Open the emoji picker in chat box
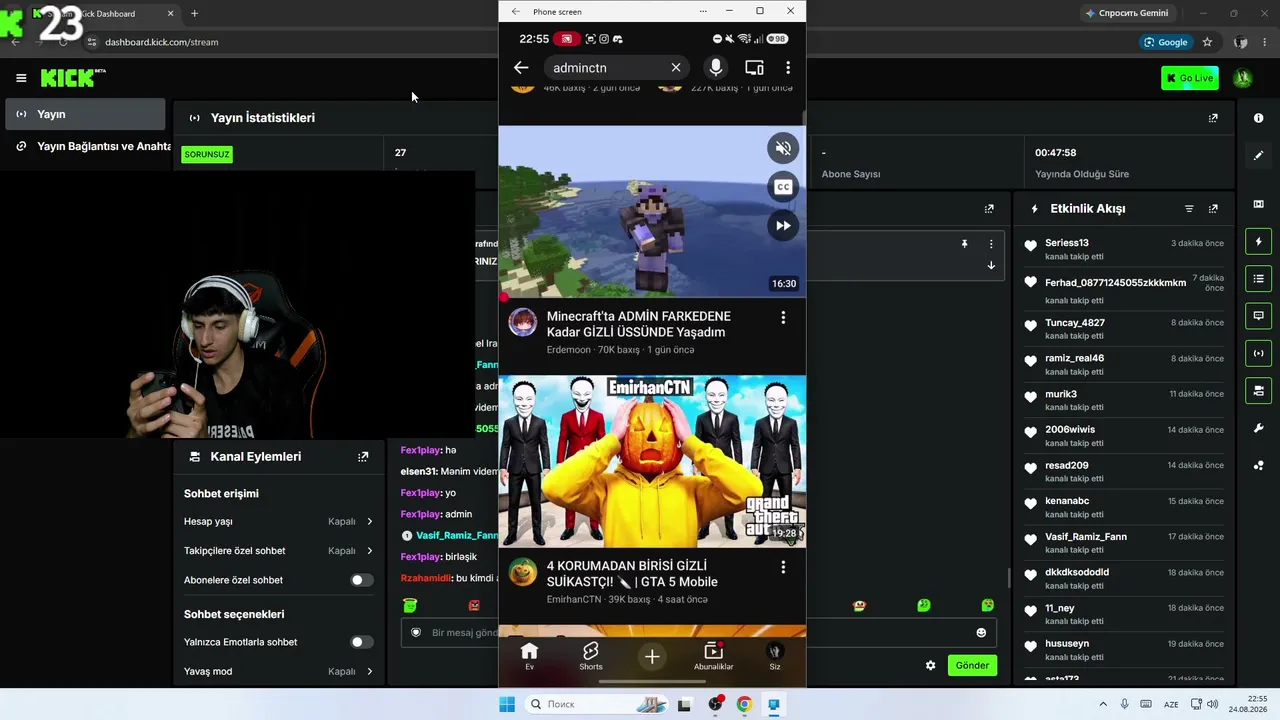This screenshot has width=1280, height=720. 981,633
